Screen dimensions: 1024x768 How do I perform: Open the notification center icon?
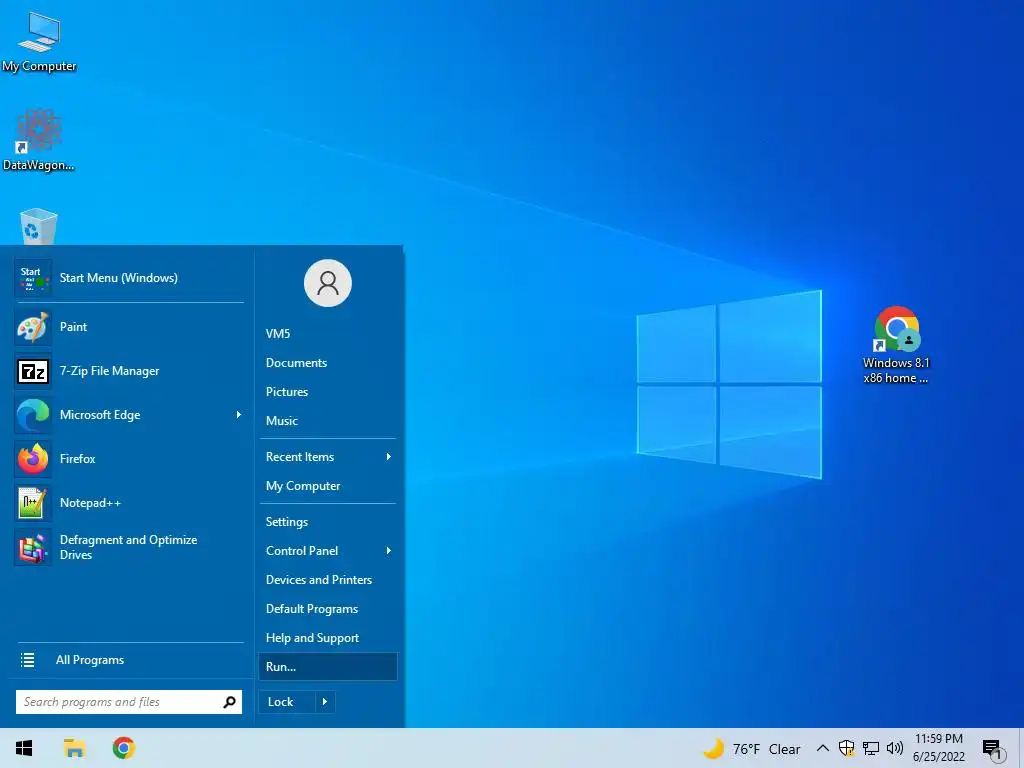993,749
